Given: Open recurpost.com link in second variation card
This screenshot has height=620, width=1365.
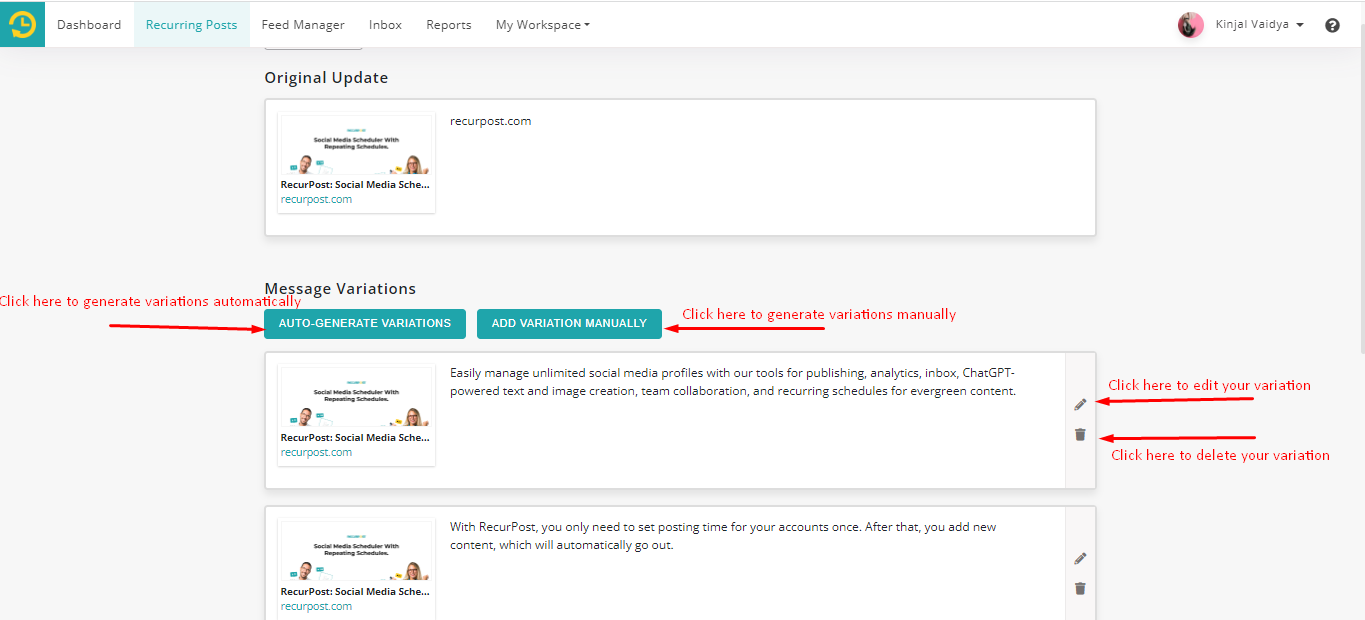Looking at the screenshot, I should click(316, 606).
